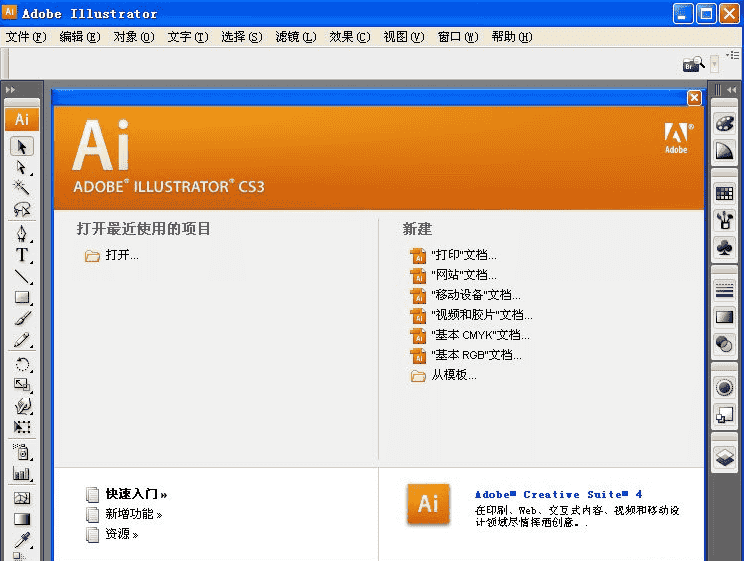Create new "基本 RGB"文档
744x561 pixels.
tap(465, 355)
